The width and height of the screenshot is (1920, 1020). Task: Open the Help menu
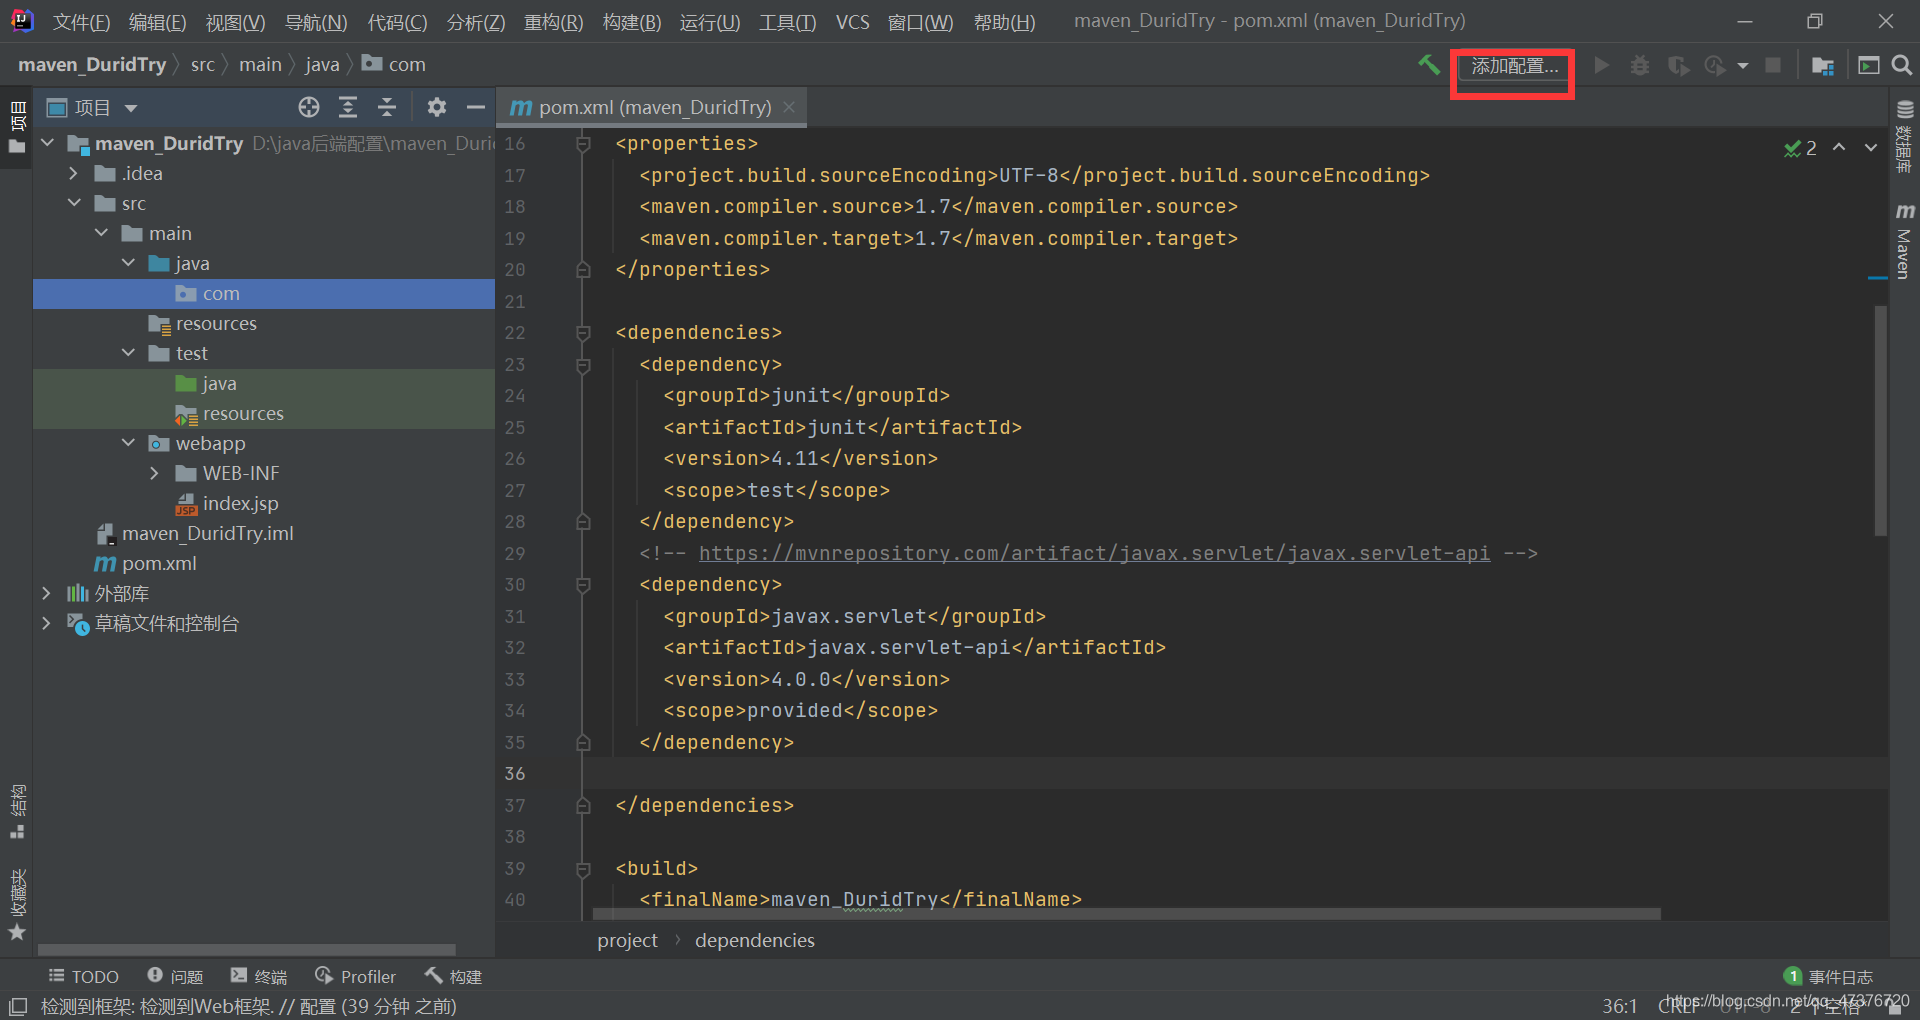tap(1004, 22)
